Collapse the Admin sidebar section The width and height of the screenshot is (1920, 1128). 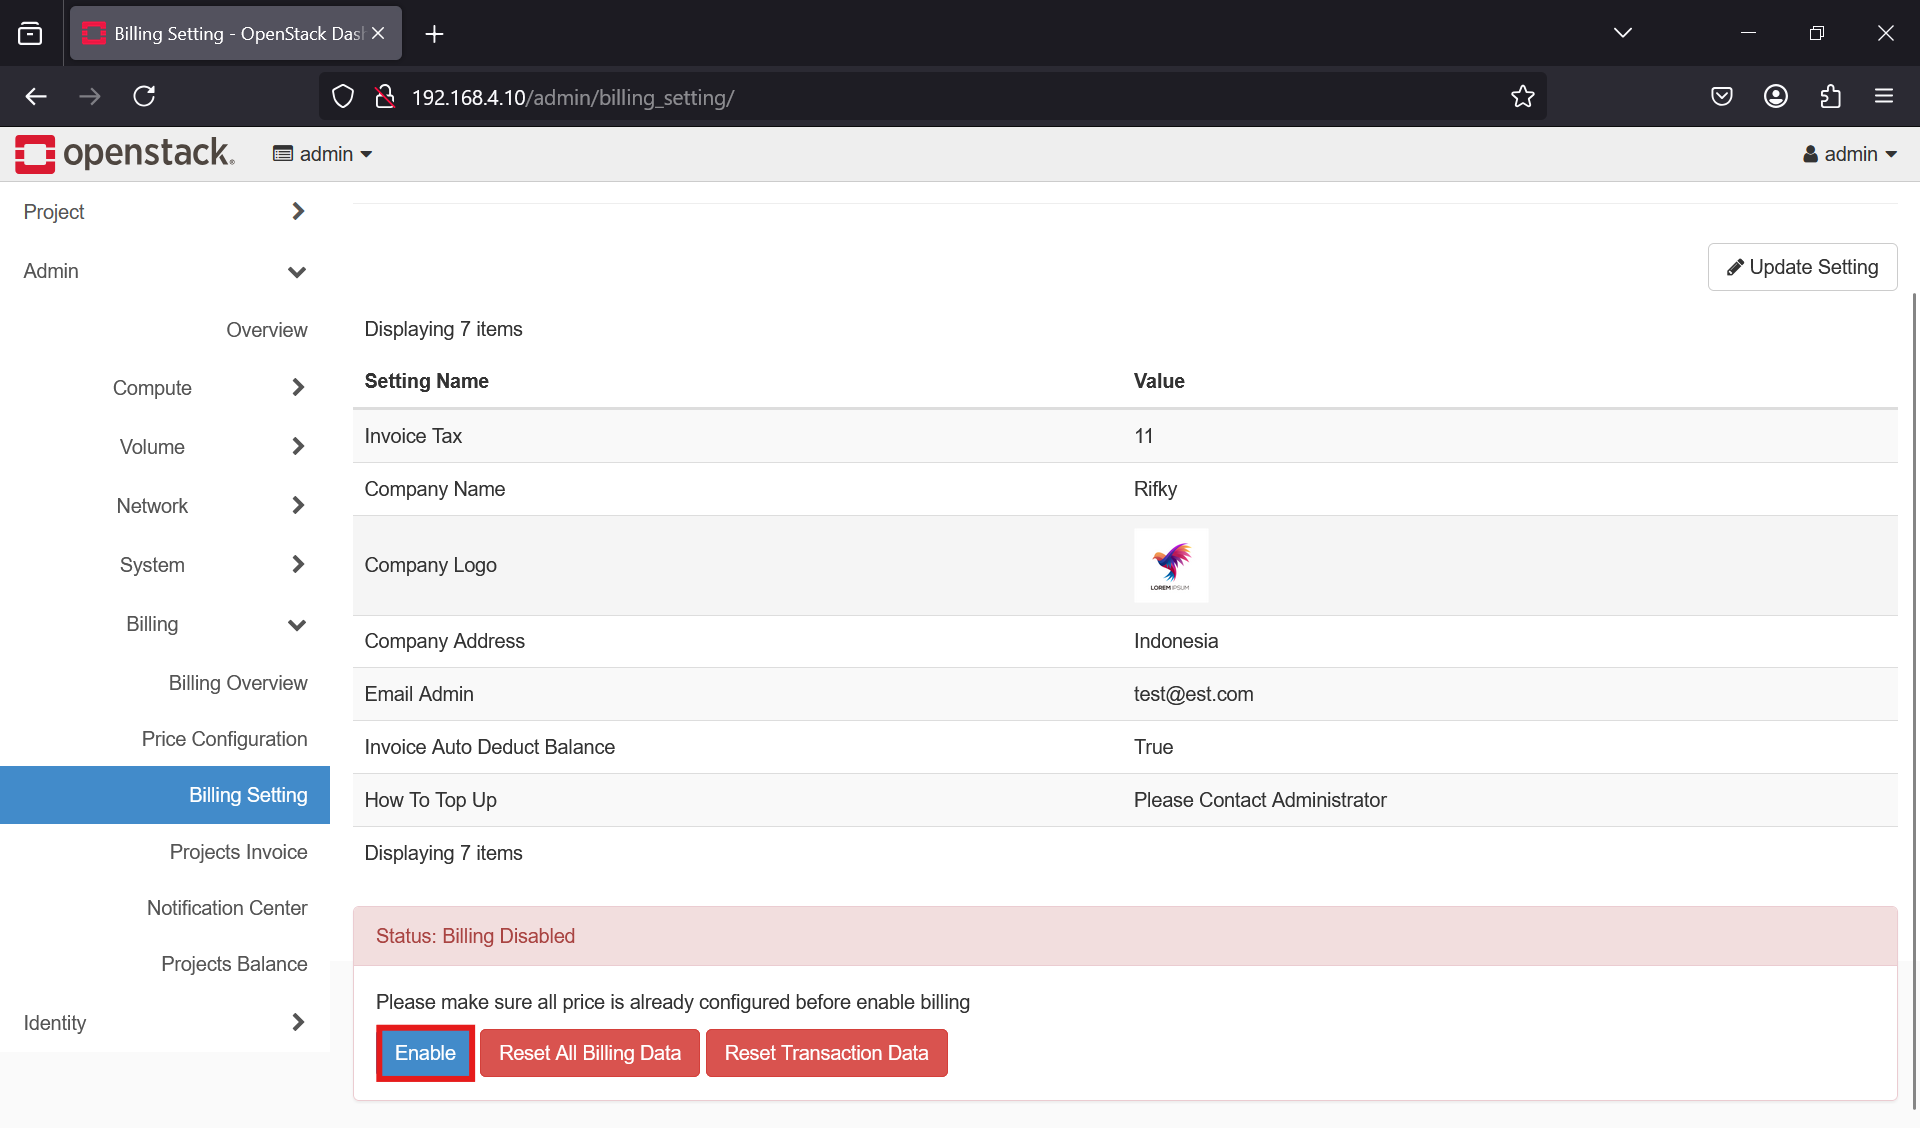(x=165, y=271)
